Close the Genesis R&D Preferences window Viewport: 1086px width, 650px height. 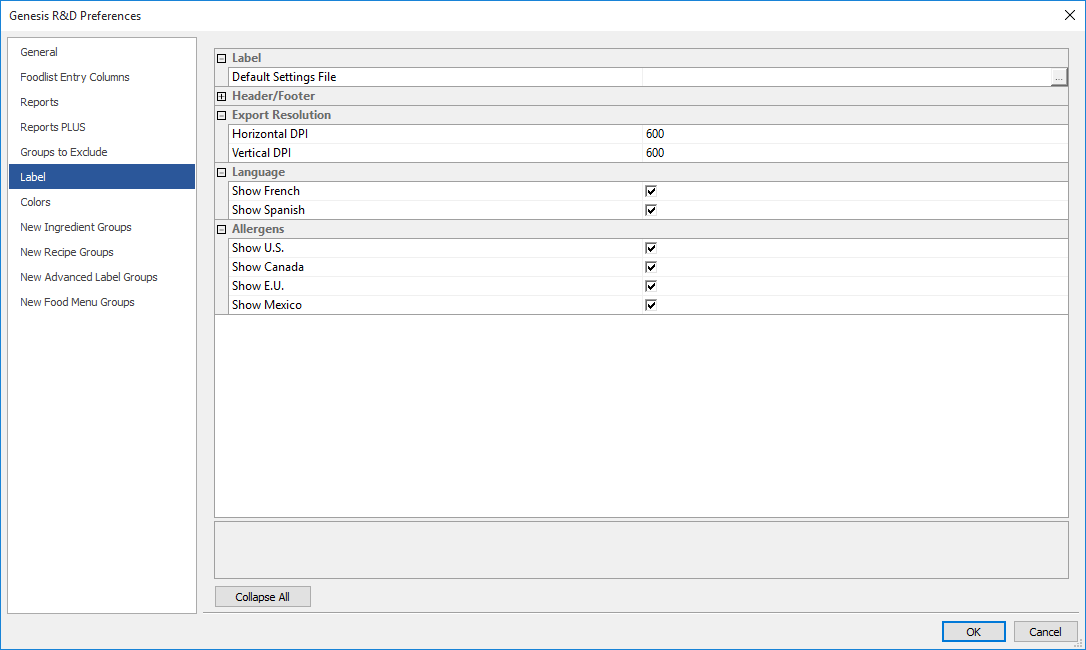pyautogui.click(x=1069, y=15)
